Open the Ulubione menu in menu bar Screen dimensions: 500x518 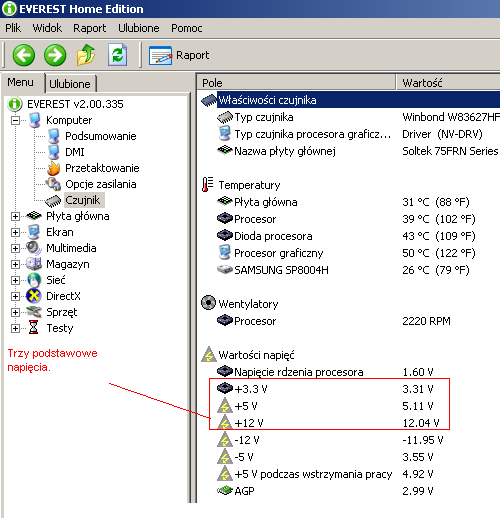click(x=139, y=28)
